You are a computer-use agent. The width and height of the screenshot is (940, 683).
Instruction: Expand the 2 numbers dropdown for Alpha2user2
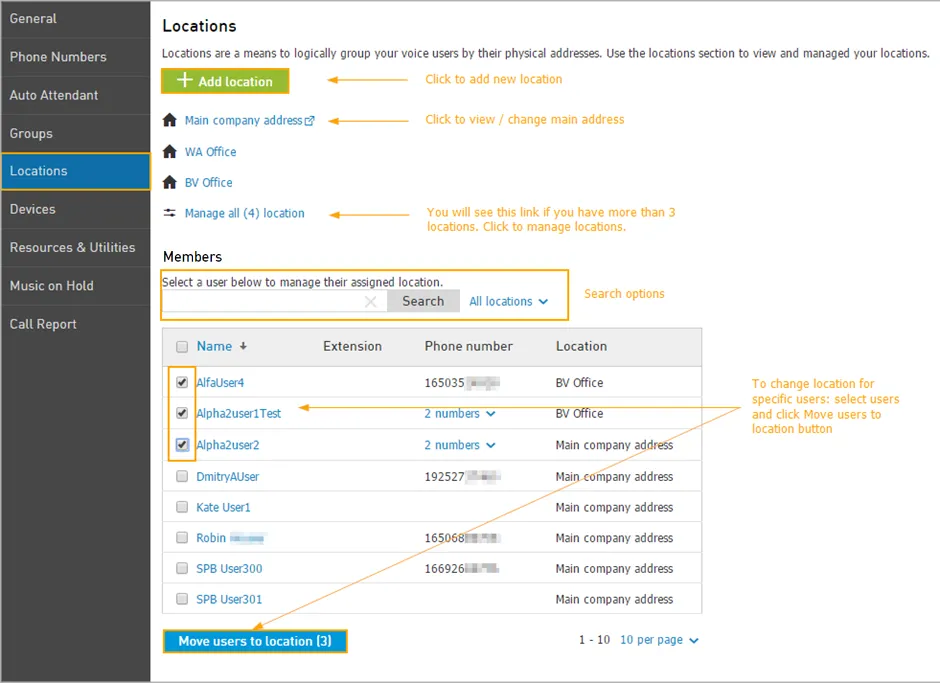pos(460,445)
